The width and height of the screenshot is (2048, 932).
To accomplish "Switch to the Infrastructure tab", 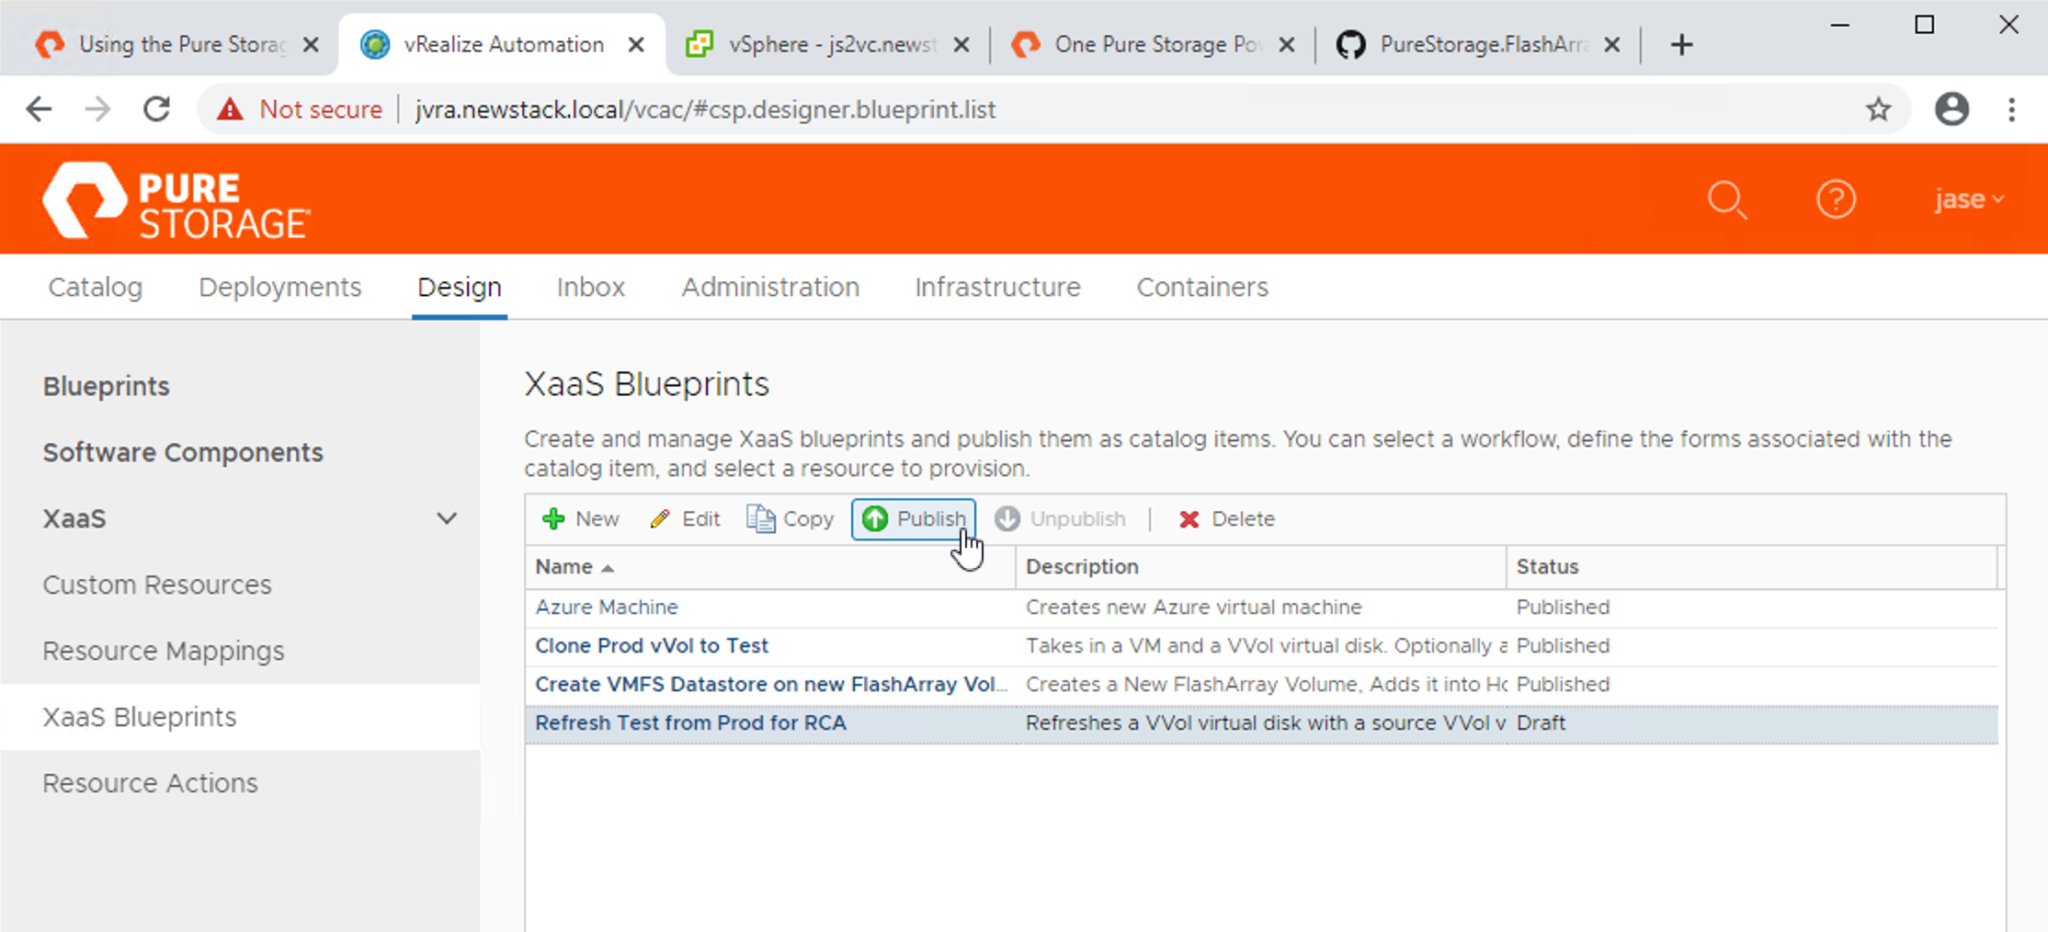I will click(997, 287).
